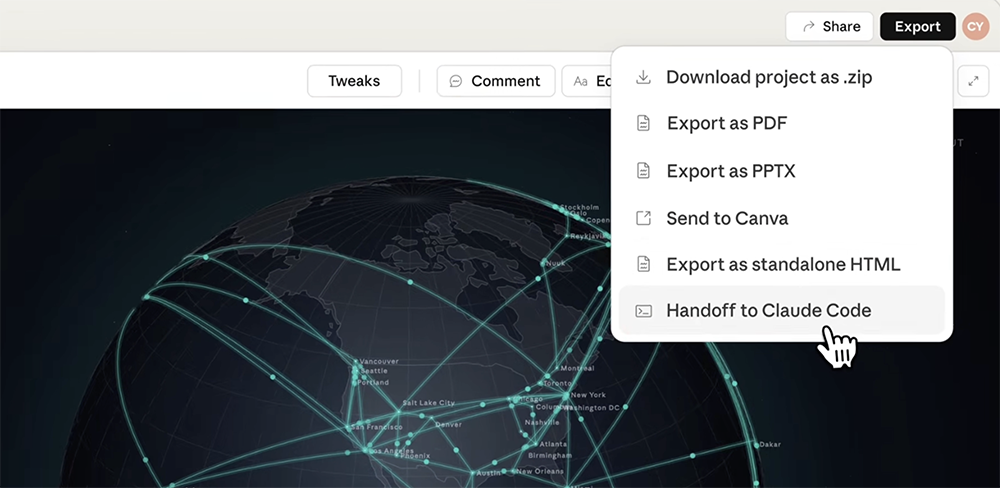Image resolution: width=1000 pixels, height=488 pixels.
Task: Click the document icon beside Export as PDF
Action: tap(644, 124)
